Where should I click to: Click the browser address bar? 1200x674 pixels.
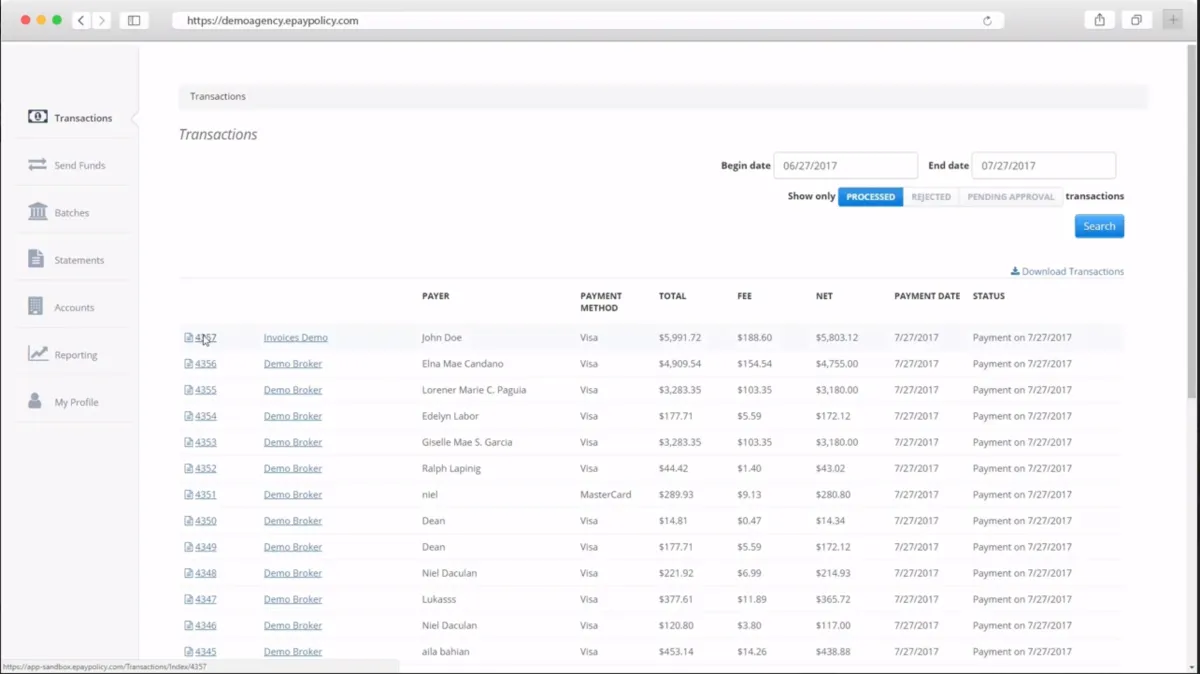(580, 20)
